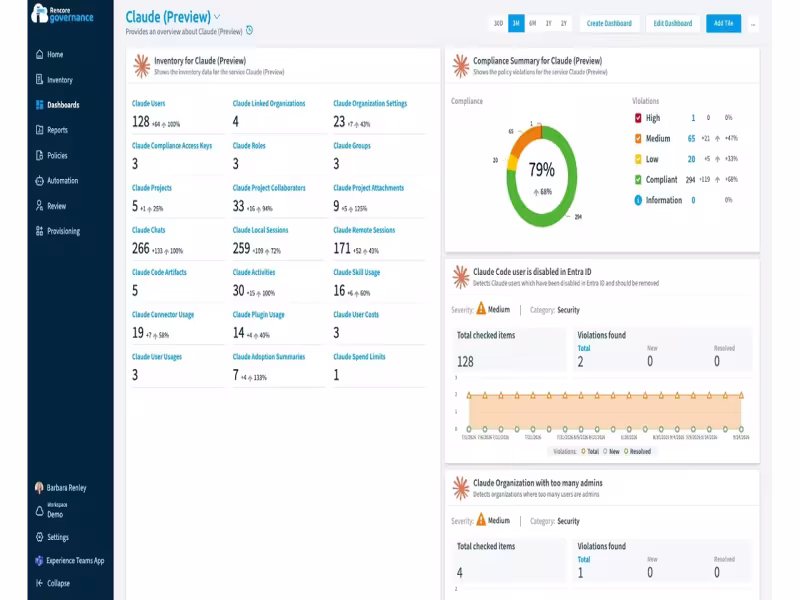Click Medium severity warning icon in Entra tile
800x600 pixels.
pos(481,309)
